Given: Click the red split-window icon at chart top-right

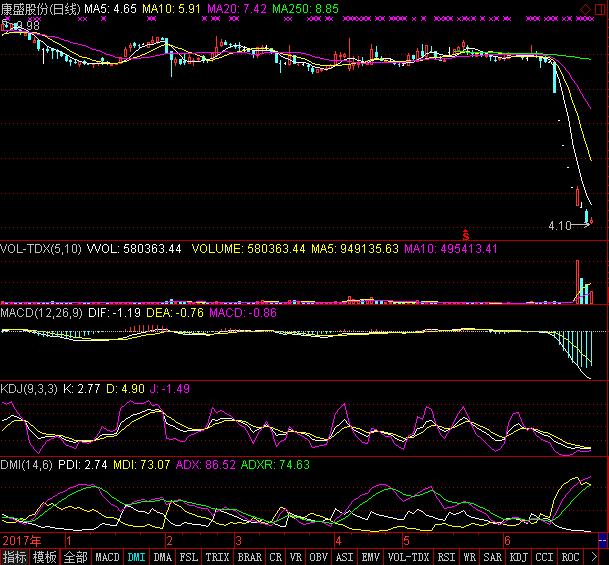Looking at the screenshot, I should (601, 9).
